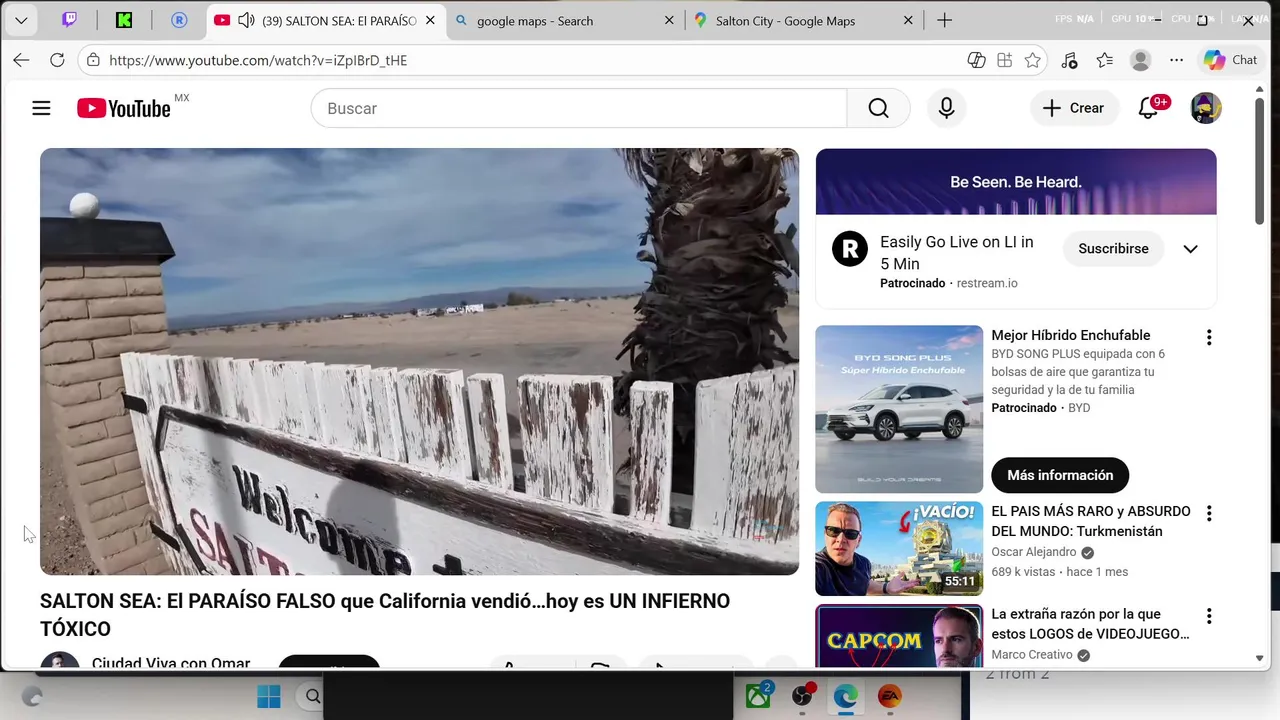
Task: Open the EA app from taskbar
Action: (x=889, y=696)
